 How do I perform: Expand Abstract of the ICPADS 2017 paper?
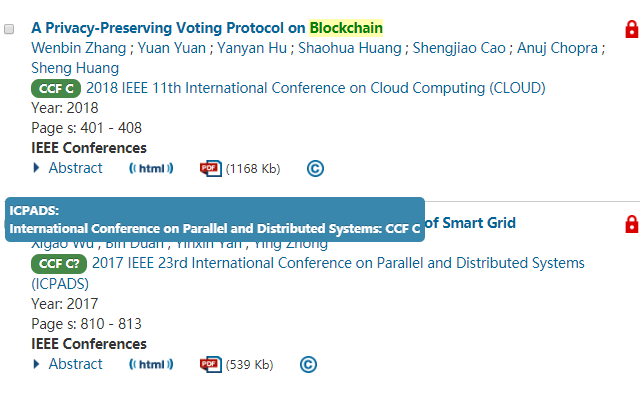68,364
